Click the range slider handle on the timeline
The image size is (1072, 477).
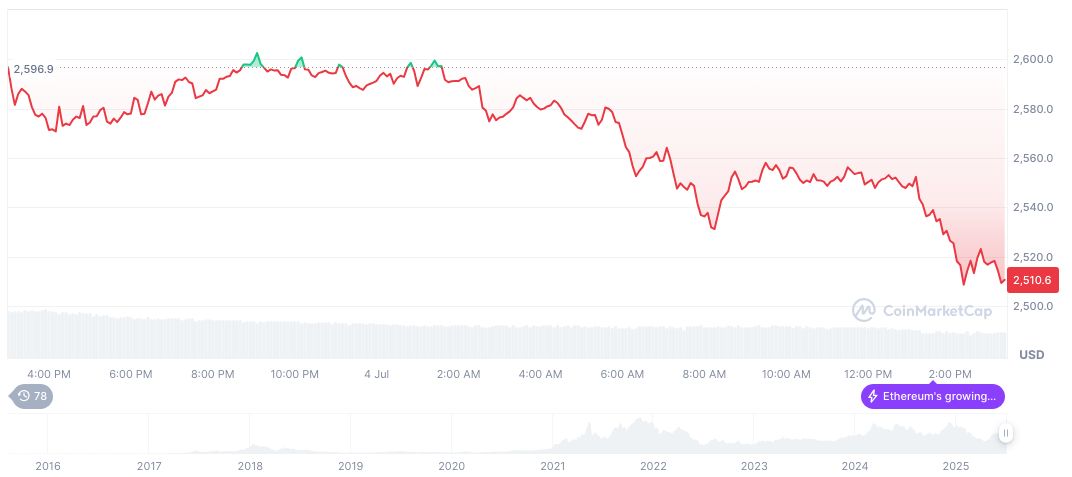point(1005,433)
